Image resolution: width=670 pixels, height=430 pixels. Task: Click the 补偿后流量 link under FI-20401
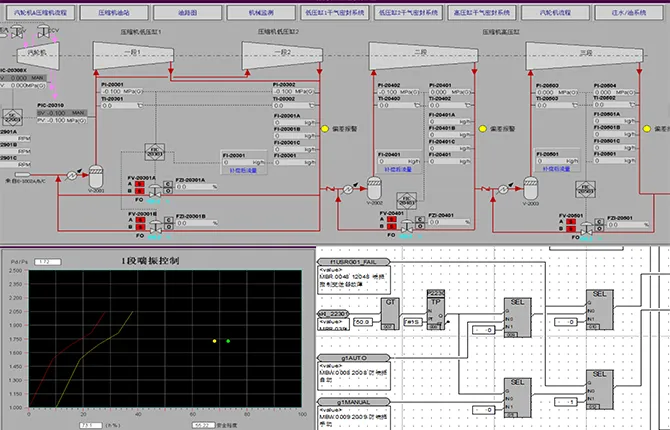398,169
